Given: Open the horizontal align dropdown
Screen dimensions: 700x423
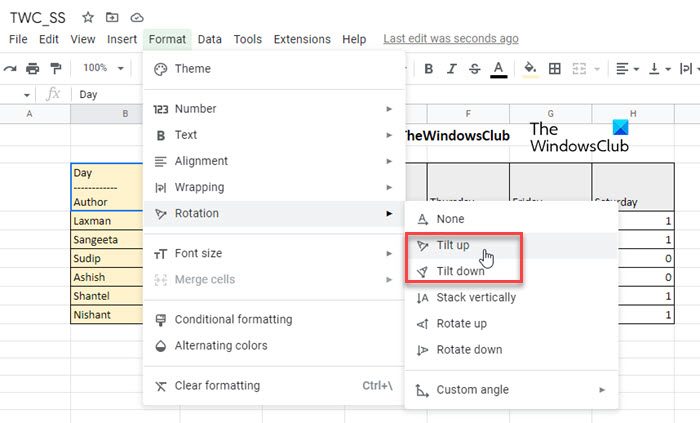Looking at the screenshot, I should (x=626, y=68).
